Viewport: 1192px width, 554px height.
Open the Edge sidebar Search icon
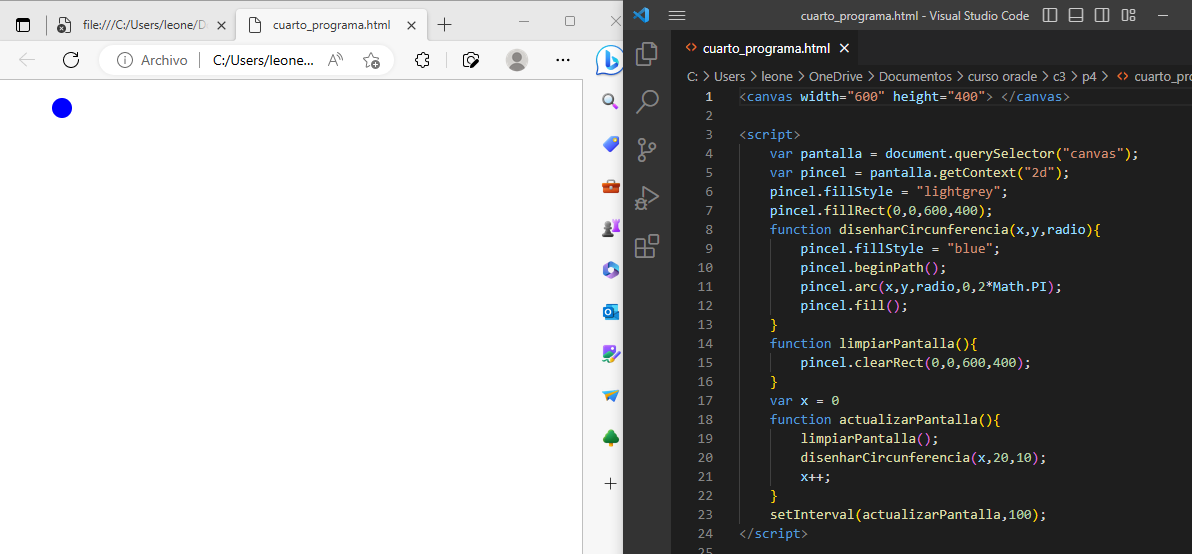[x=610, y=101]
